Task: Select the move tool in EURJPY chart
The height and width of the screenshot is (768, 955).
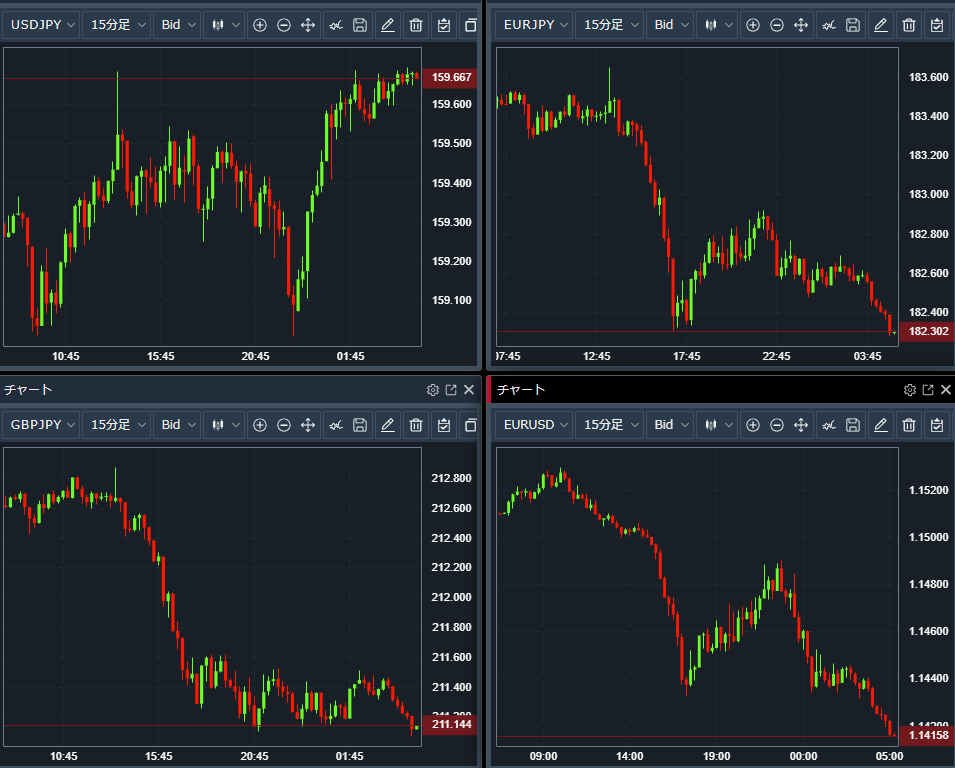Action: pos(801,25)
